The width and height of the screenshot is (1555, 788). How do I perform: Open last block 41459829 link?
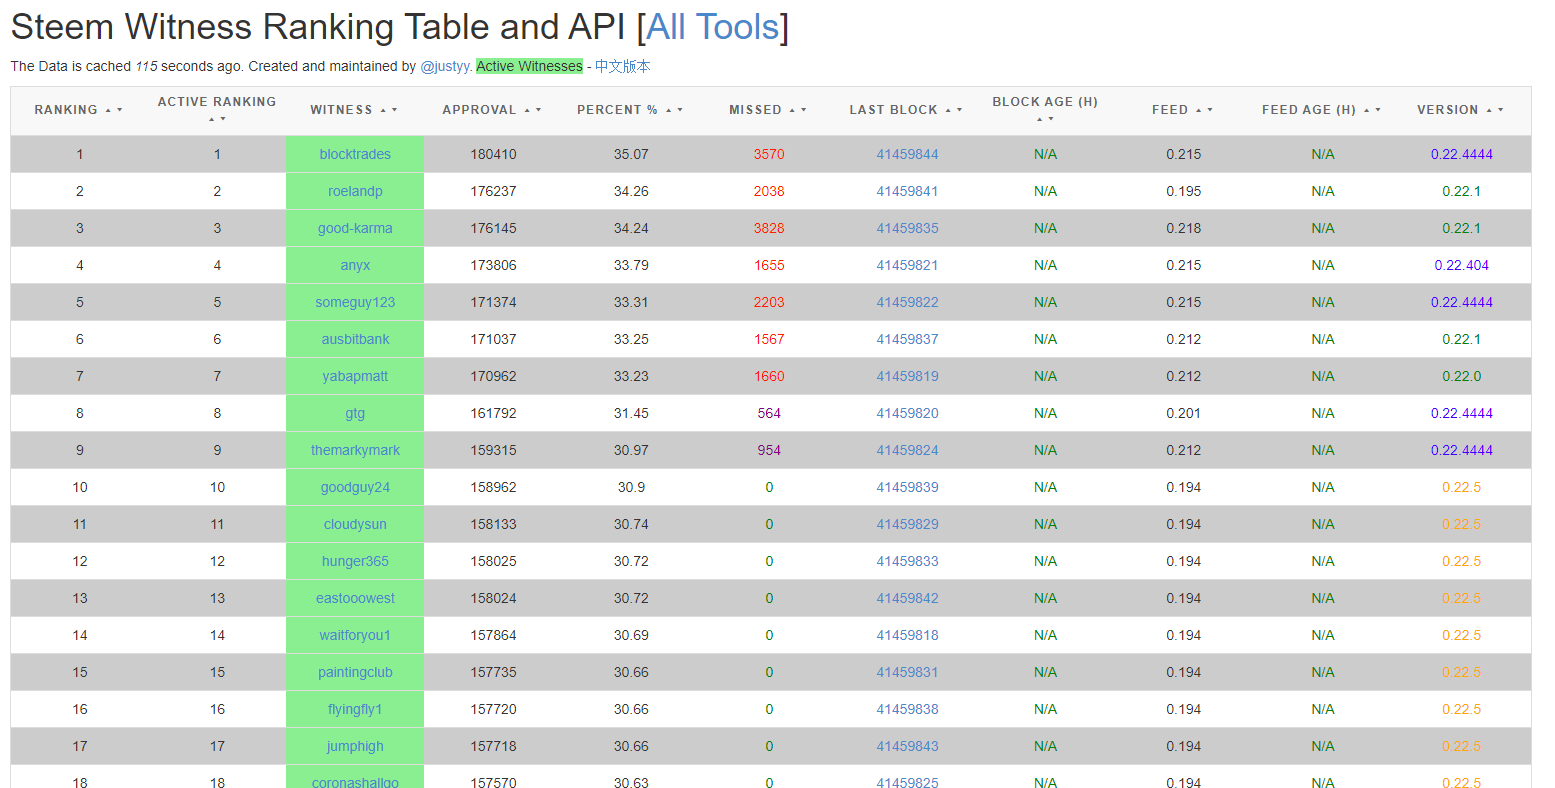tap(907, 524)
